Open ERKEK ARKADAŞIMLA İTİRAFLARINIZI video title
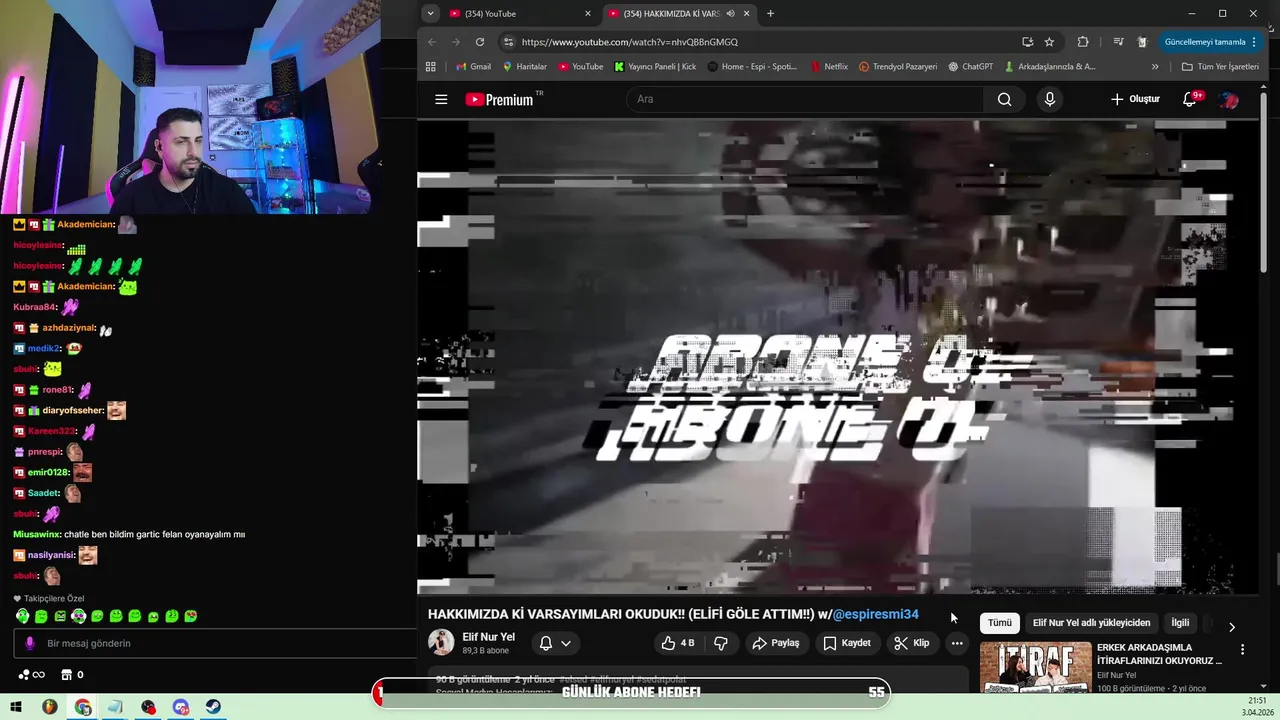The width and height of the screenshot is (1280, 720). click(x=1159, y=654)
